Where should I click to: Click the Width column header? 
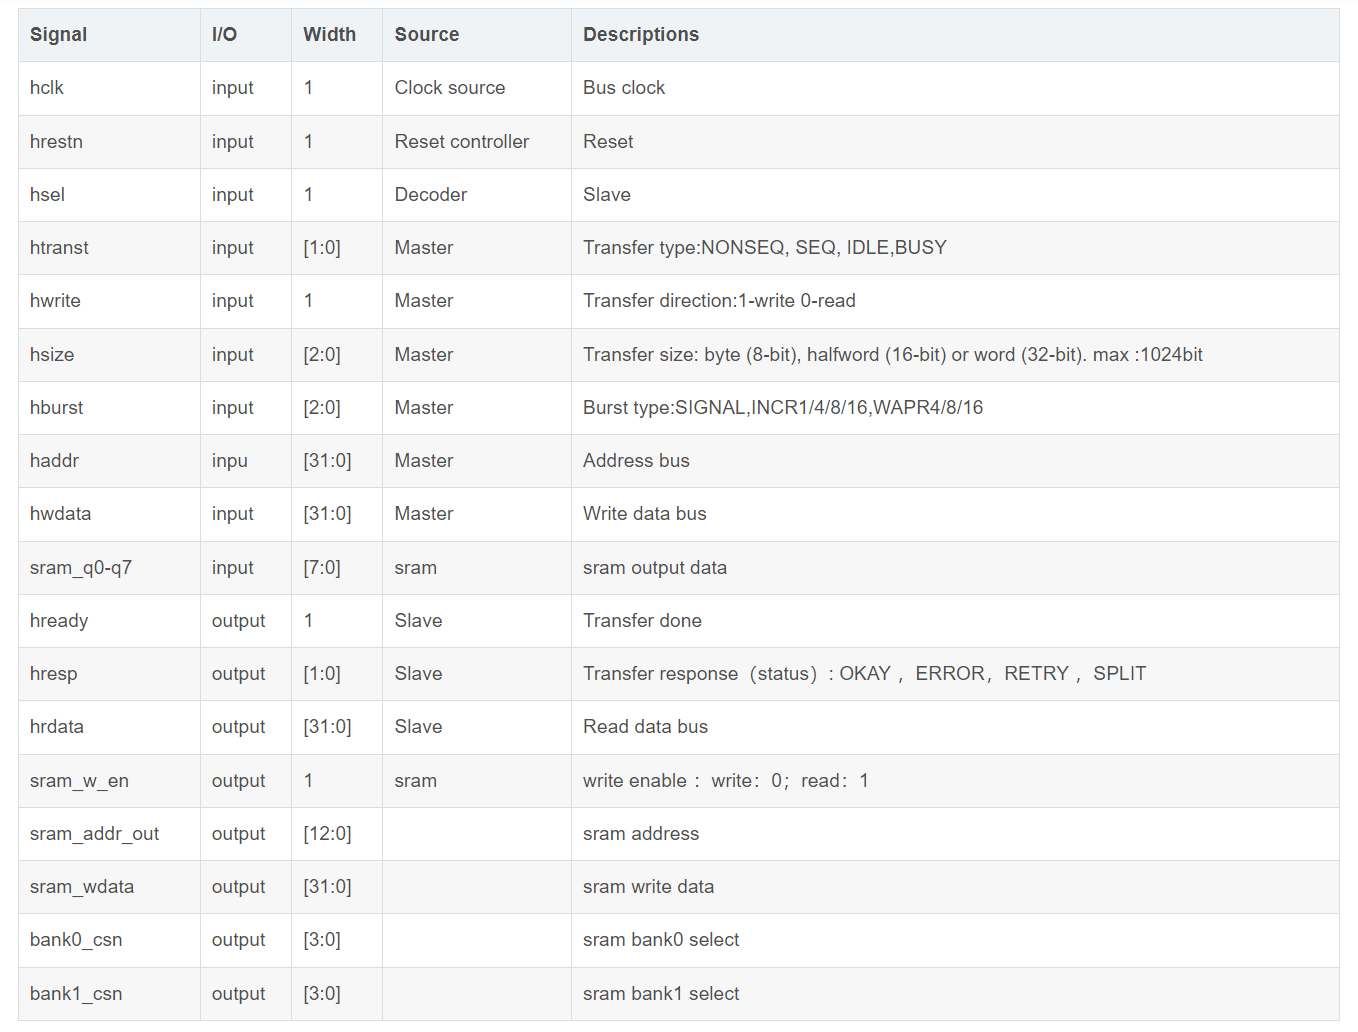329,35
